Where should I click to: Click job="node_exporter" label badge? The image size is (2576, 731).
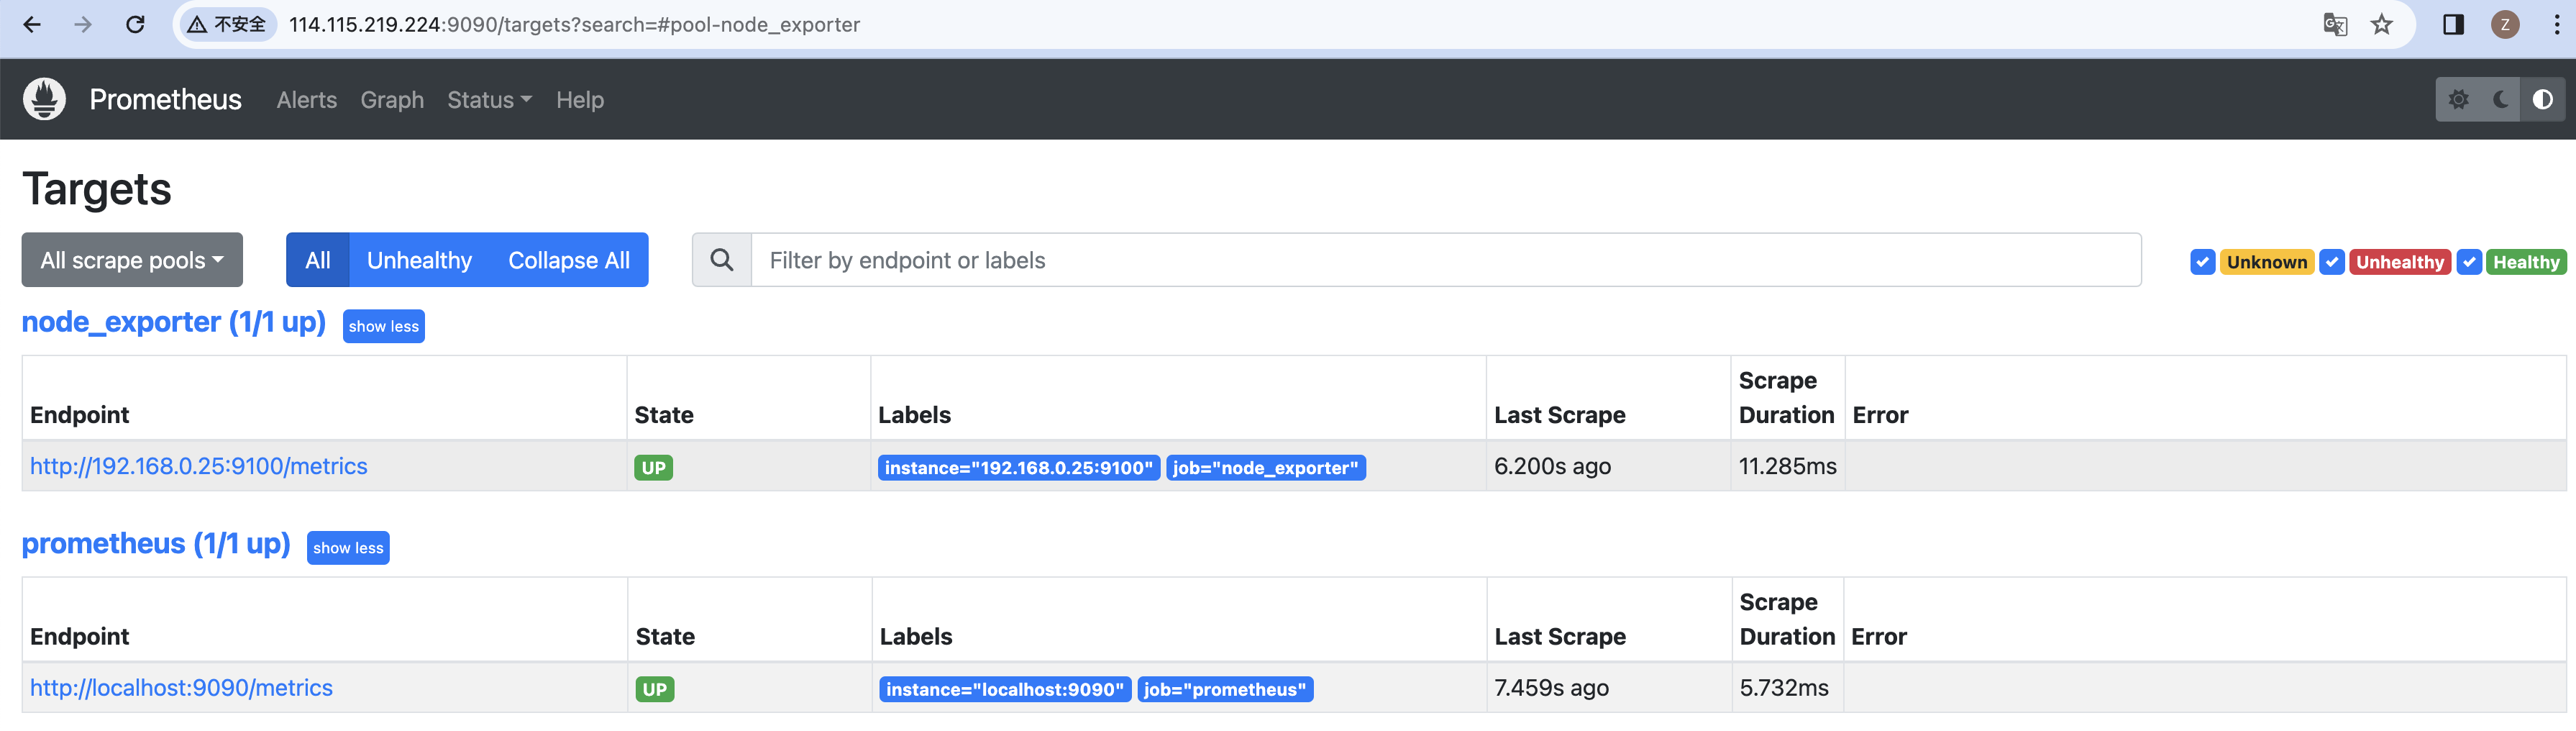1266,468
